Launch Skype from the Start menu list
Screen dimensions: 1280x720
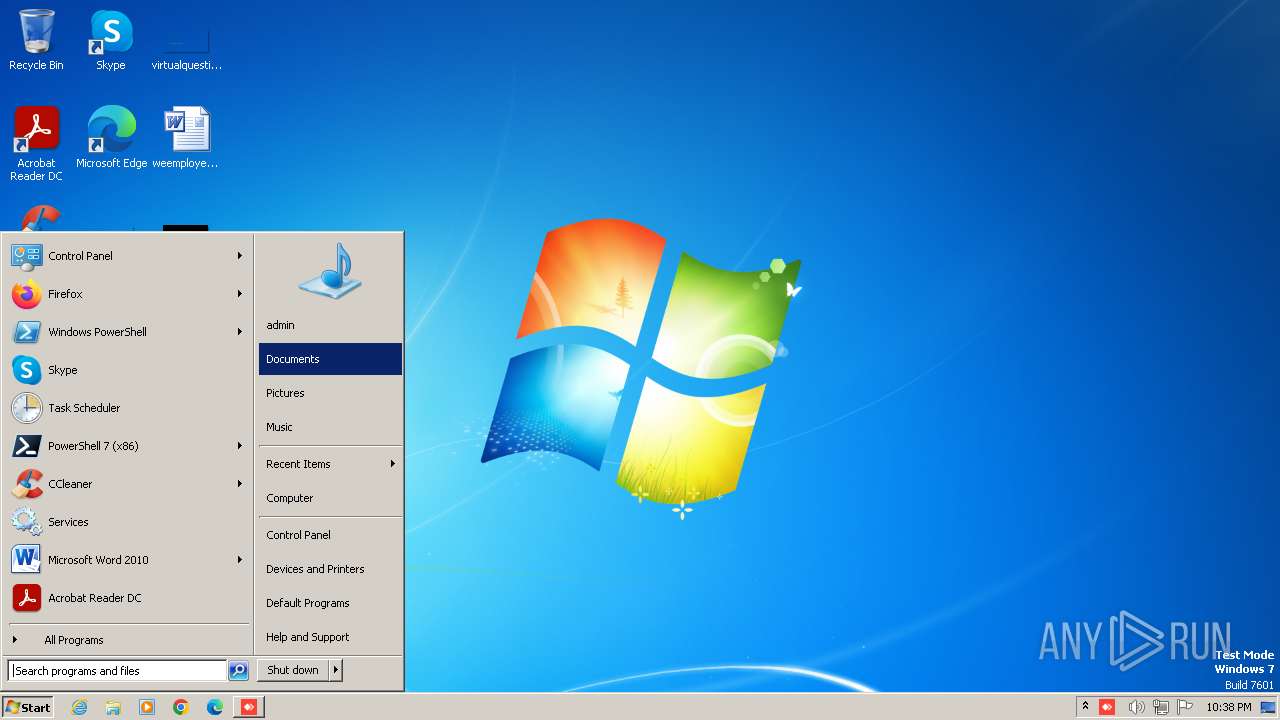128,370
